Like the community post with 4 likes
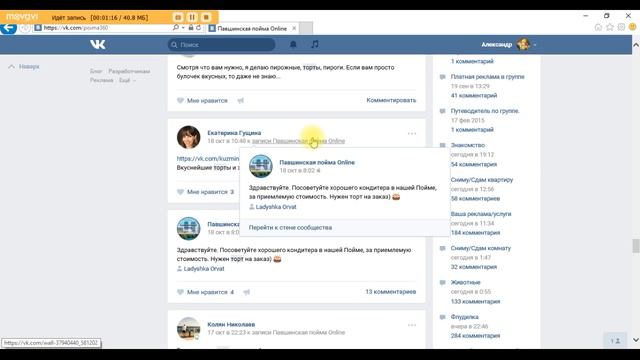This screenshot has width=640, height=360. tap(205, 292)
